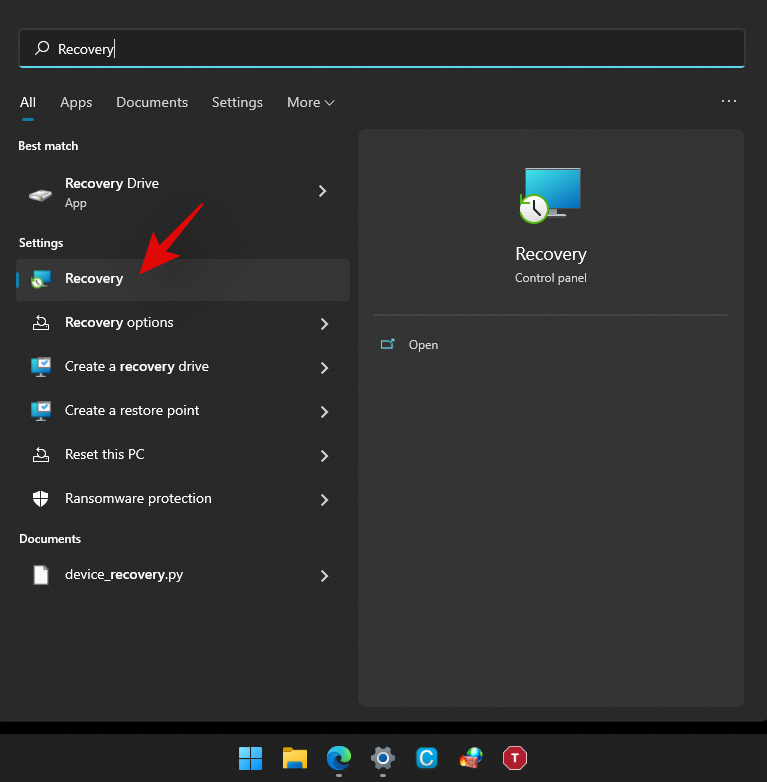The height and width of the screenshot is (782, 767).
Task: Launch Microsoft Edge from the taskbar
Action: click(338, 758)
